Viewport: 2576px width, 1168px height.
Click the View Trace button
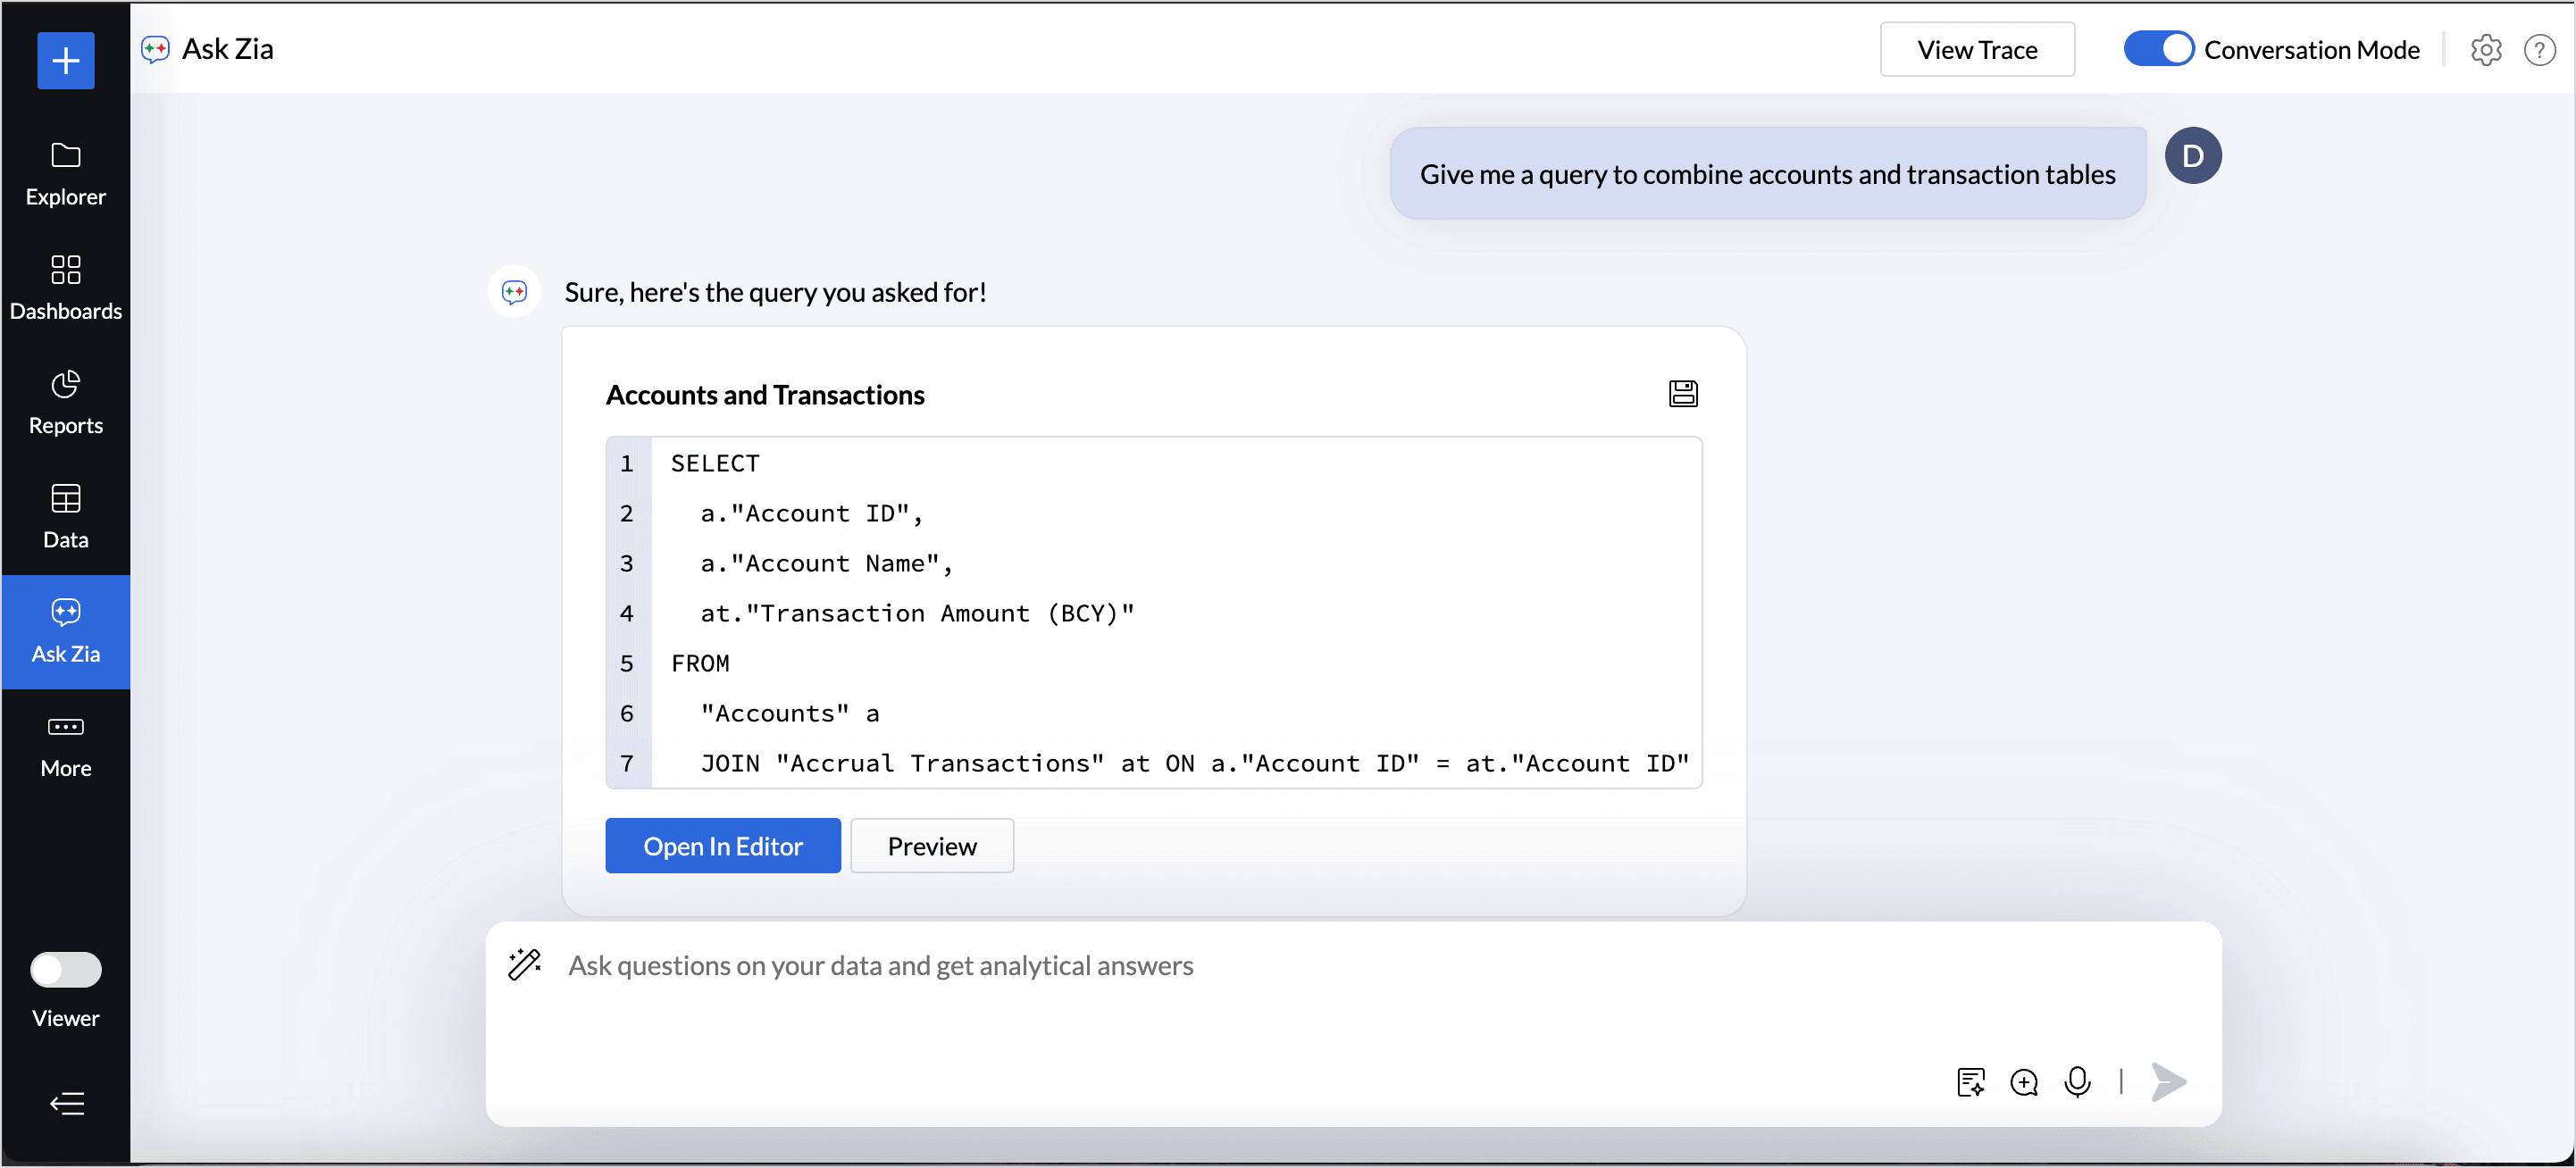(x=1976, y=49)
